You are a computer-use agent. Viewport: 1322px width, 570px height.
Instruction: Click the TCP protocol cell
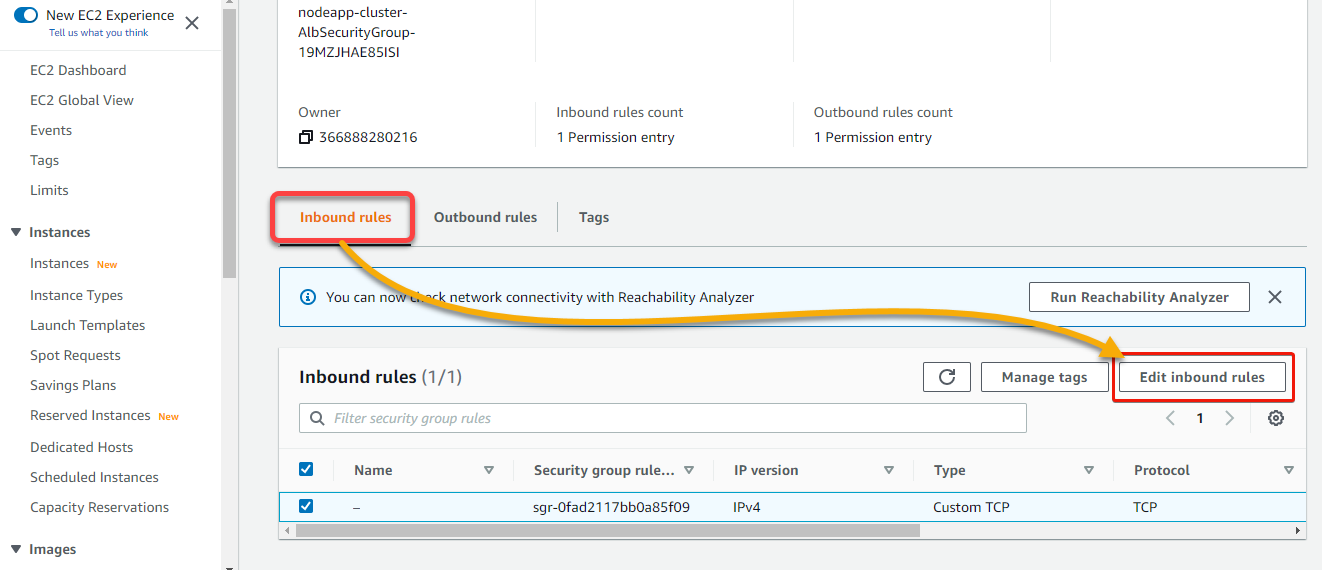pyautogui.click(x=1145, y=507)
